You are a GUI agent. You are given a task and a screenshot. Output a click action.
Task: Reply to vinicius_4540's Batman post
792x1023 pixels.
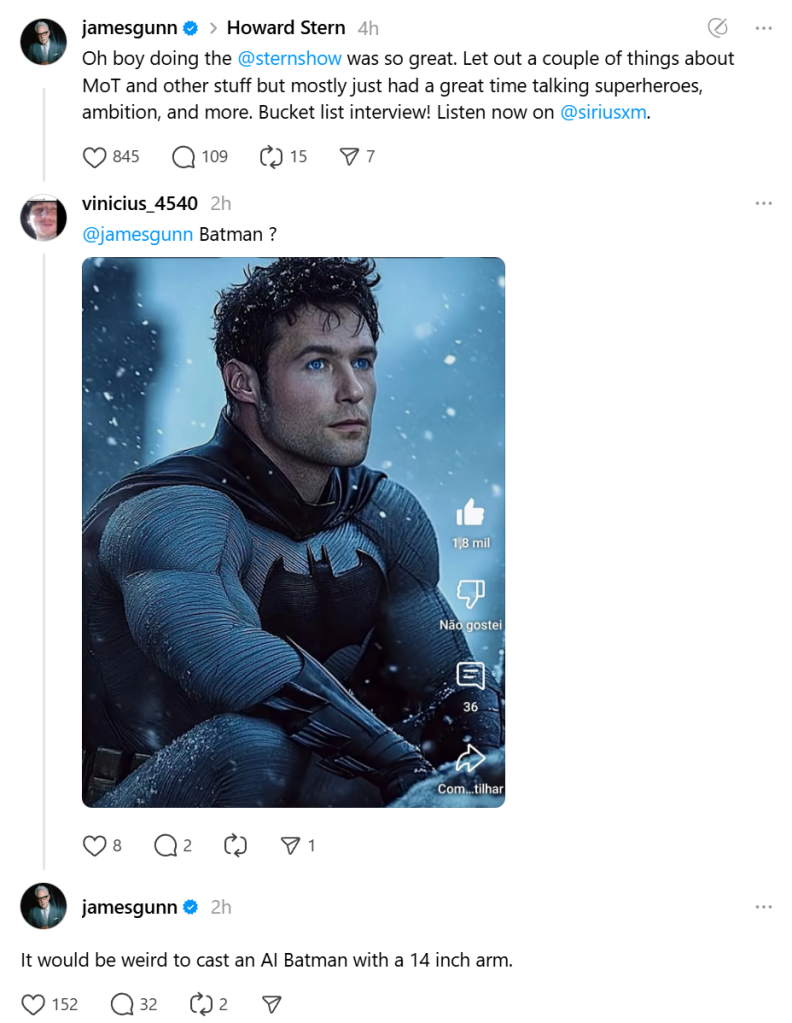coord(166,846)
